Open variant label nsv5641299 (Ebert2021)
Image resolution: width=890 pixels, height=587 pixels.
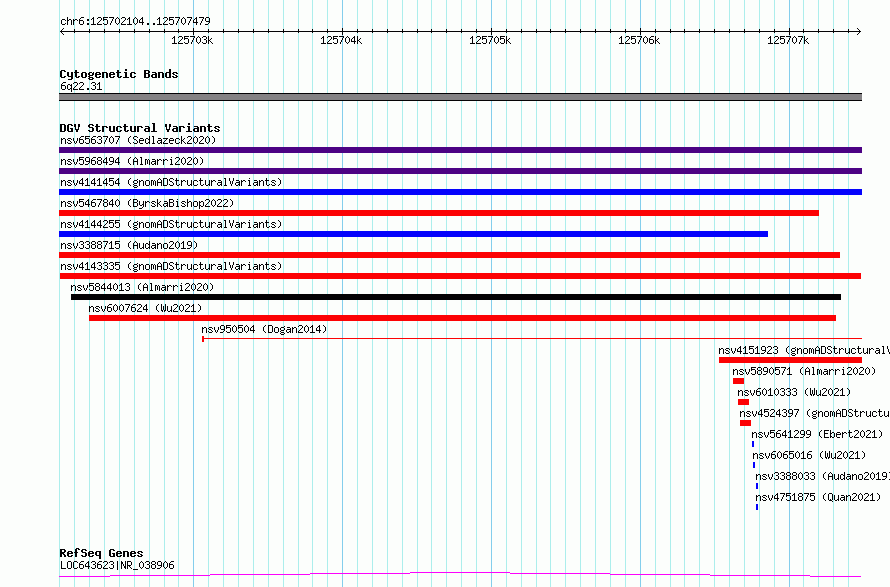coord(817,434)
